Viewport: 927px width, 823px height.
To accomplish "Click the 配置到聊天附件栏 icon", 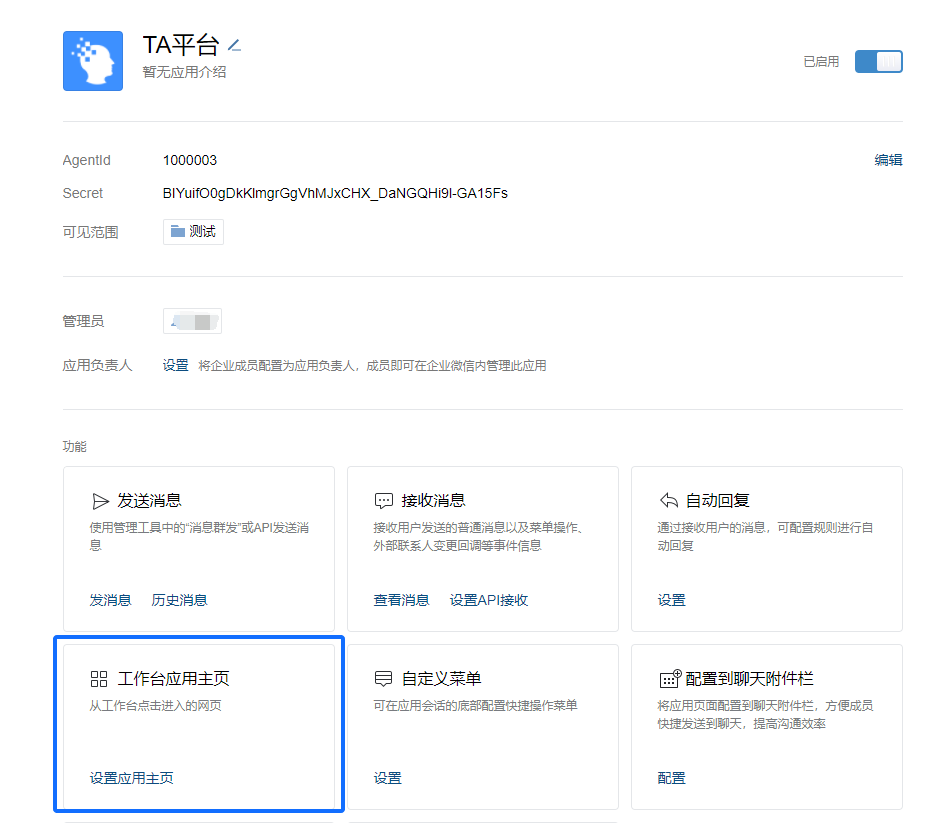I will point(669,679).
